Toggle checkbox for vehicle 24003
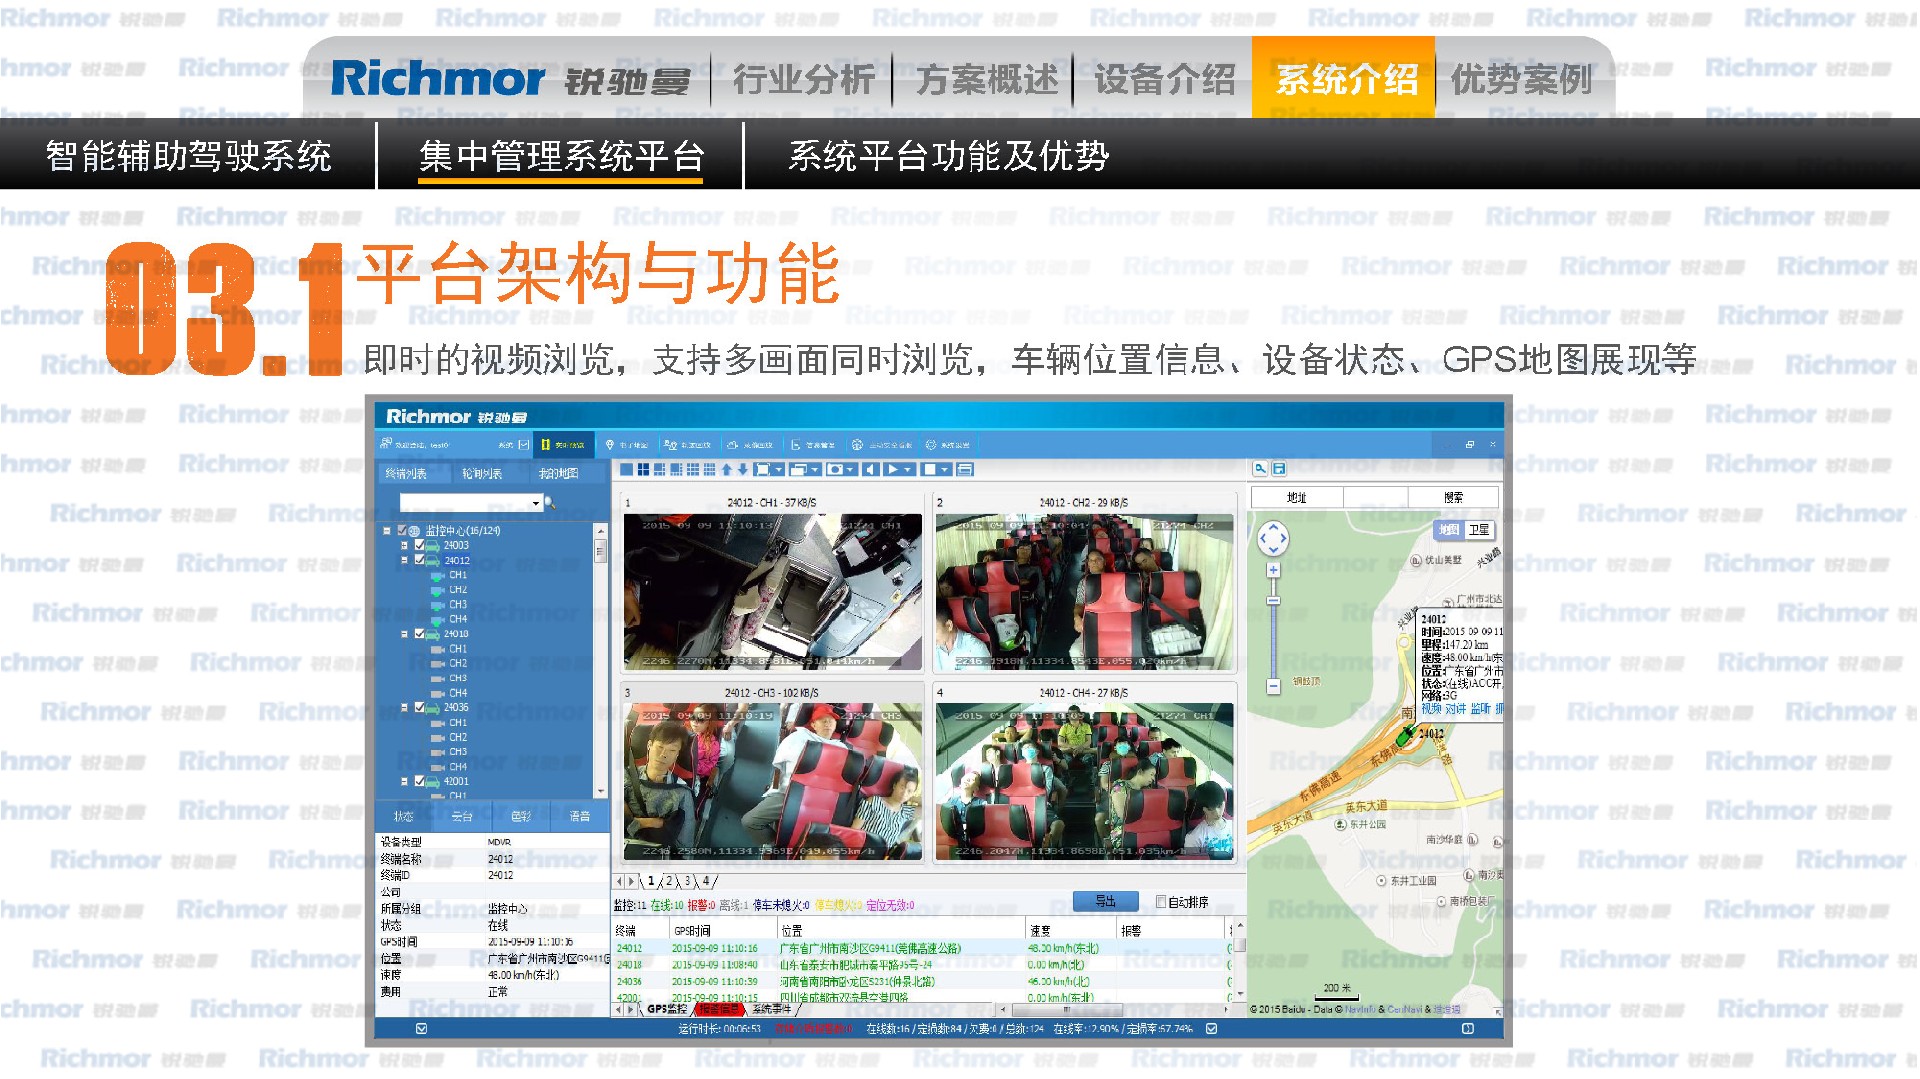The height and width of the screenshot is (1079, 1920). point(420,546)
